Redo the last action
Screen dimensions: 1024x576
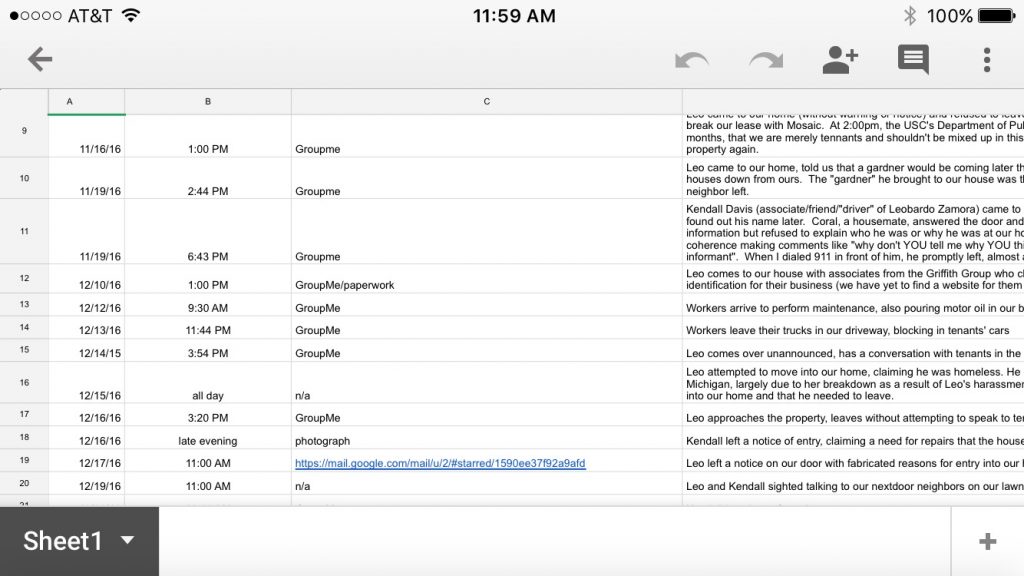click(766, 60)
